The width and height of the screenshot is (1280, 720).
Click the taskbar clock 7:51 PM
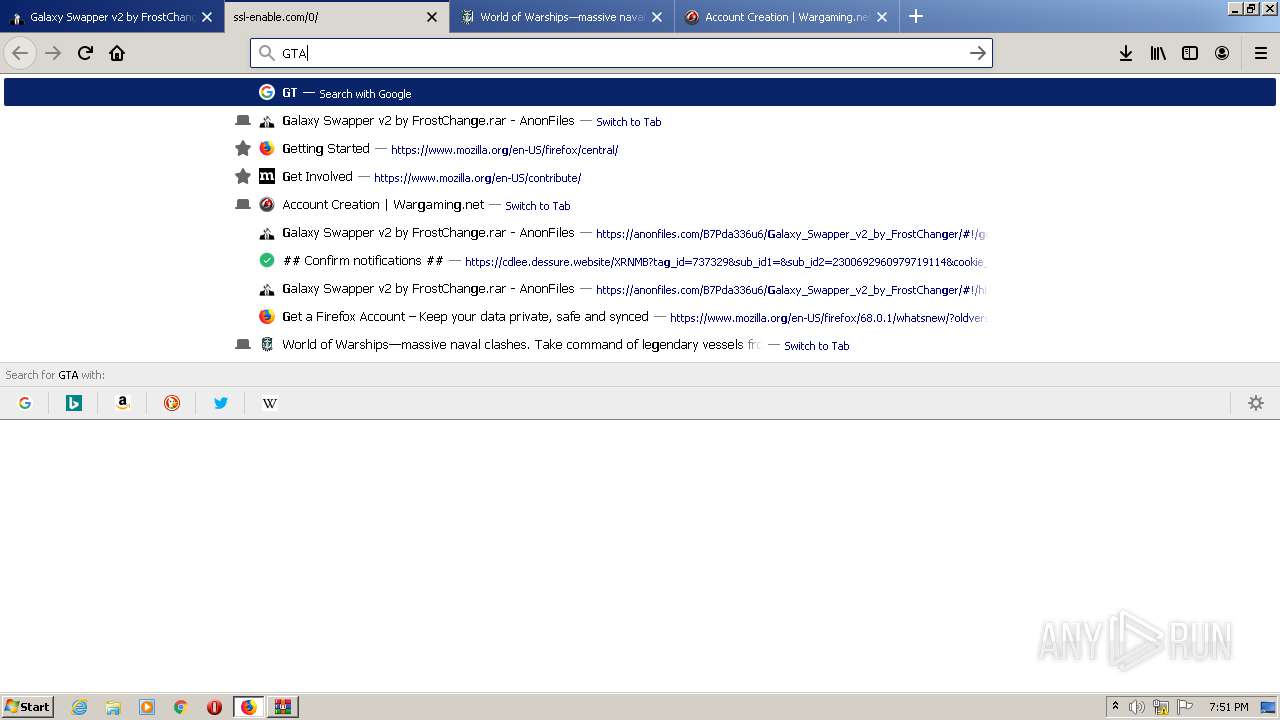(1228, 707)
